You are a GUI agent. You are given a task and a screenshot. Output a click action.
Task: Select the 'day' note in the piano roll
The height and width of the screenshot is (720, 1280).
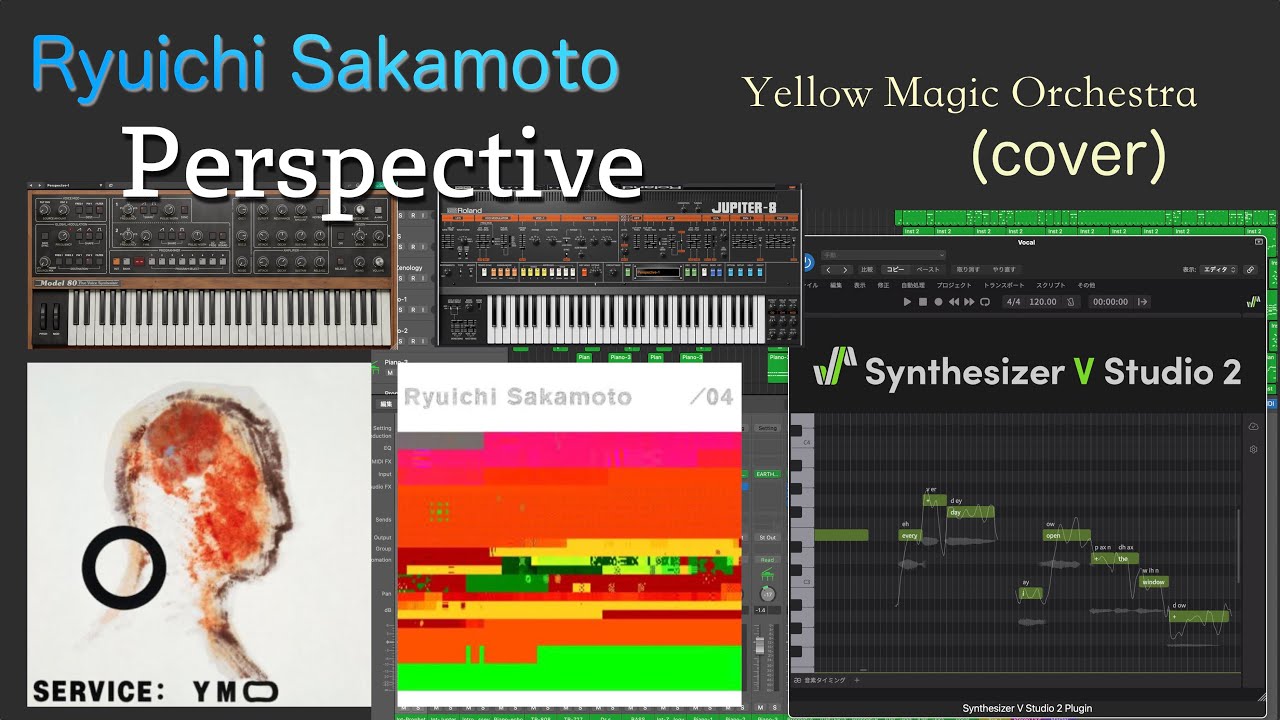pyautogui.click(x=971, y=511)
